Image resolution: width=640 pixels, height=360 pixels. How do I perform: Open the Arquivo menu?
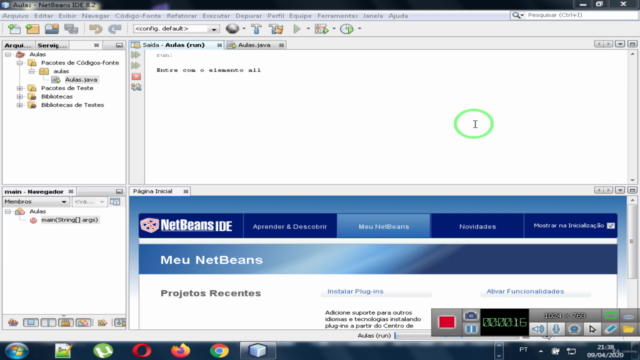(16, 16)
